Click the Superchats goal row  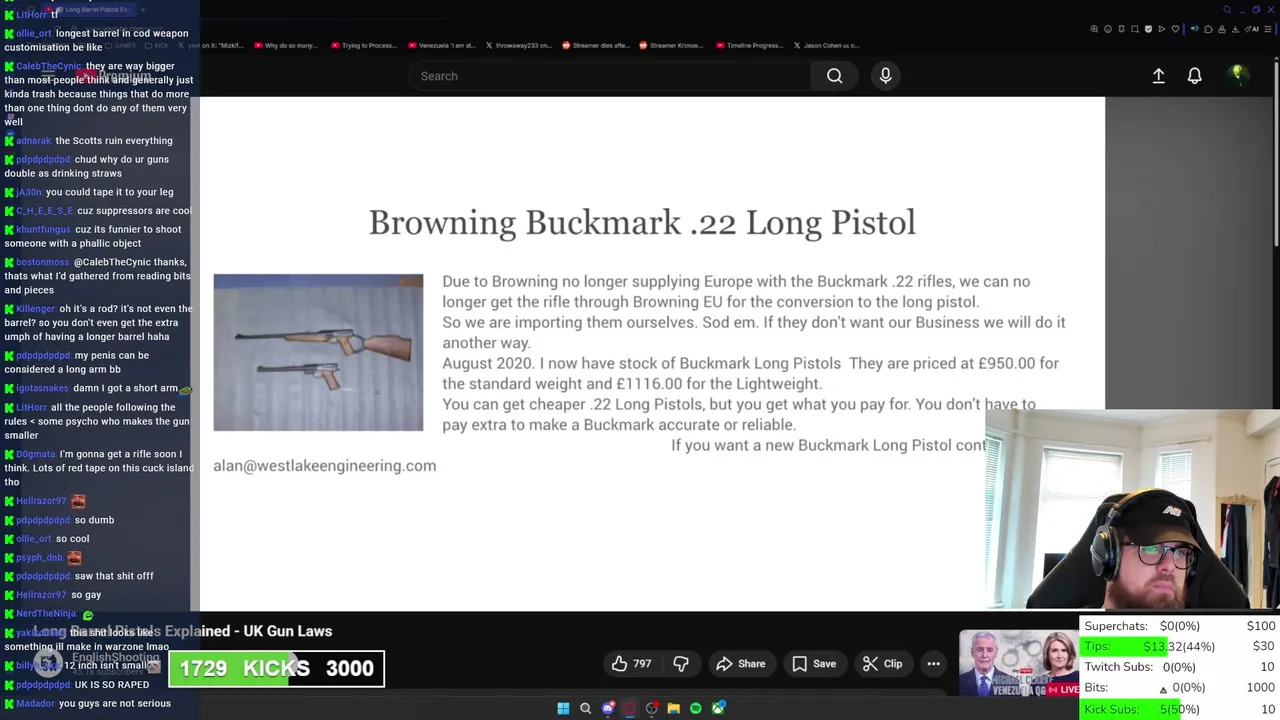click(1180, 626)
